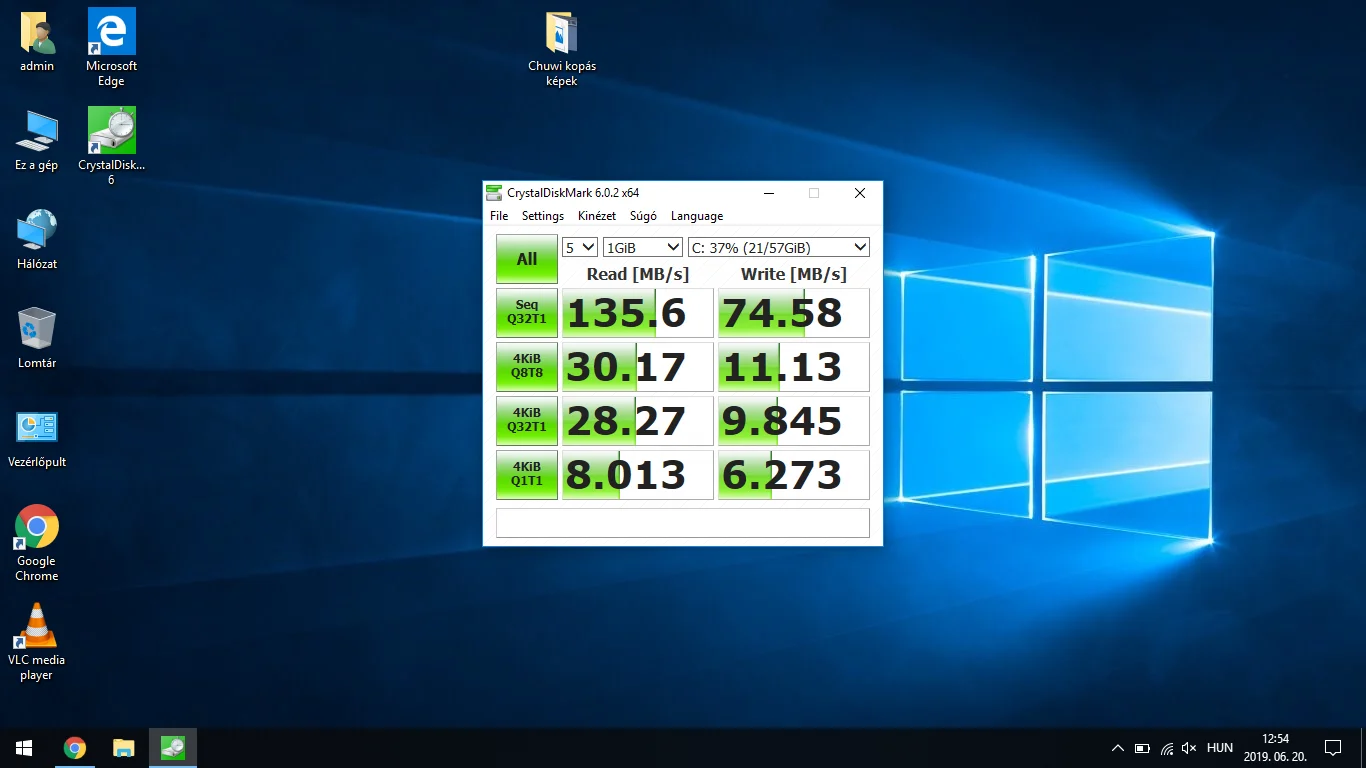Click the Chrome icon in the taskbar
Viewport: 1366px width, 768px height.
75,748
